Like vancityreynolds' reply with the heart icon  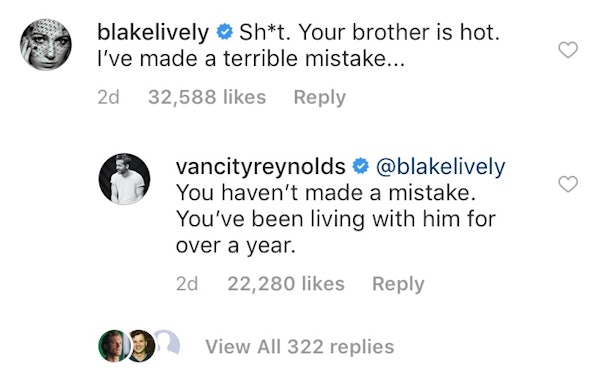(568, 184)
